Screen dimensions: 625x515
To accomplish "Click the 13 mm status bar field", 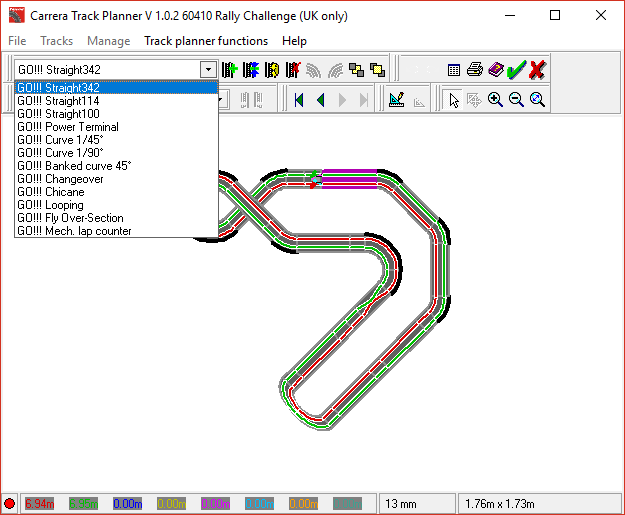I will (x=417, y=503).
